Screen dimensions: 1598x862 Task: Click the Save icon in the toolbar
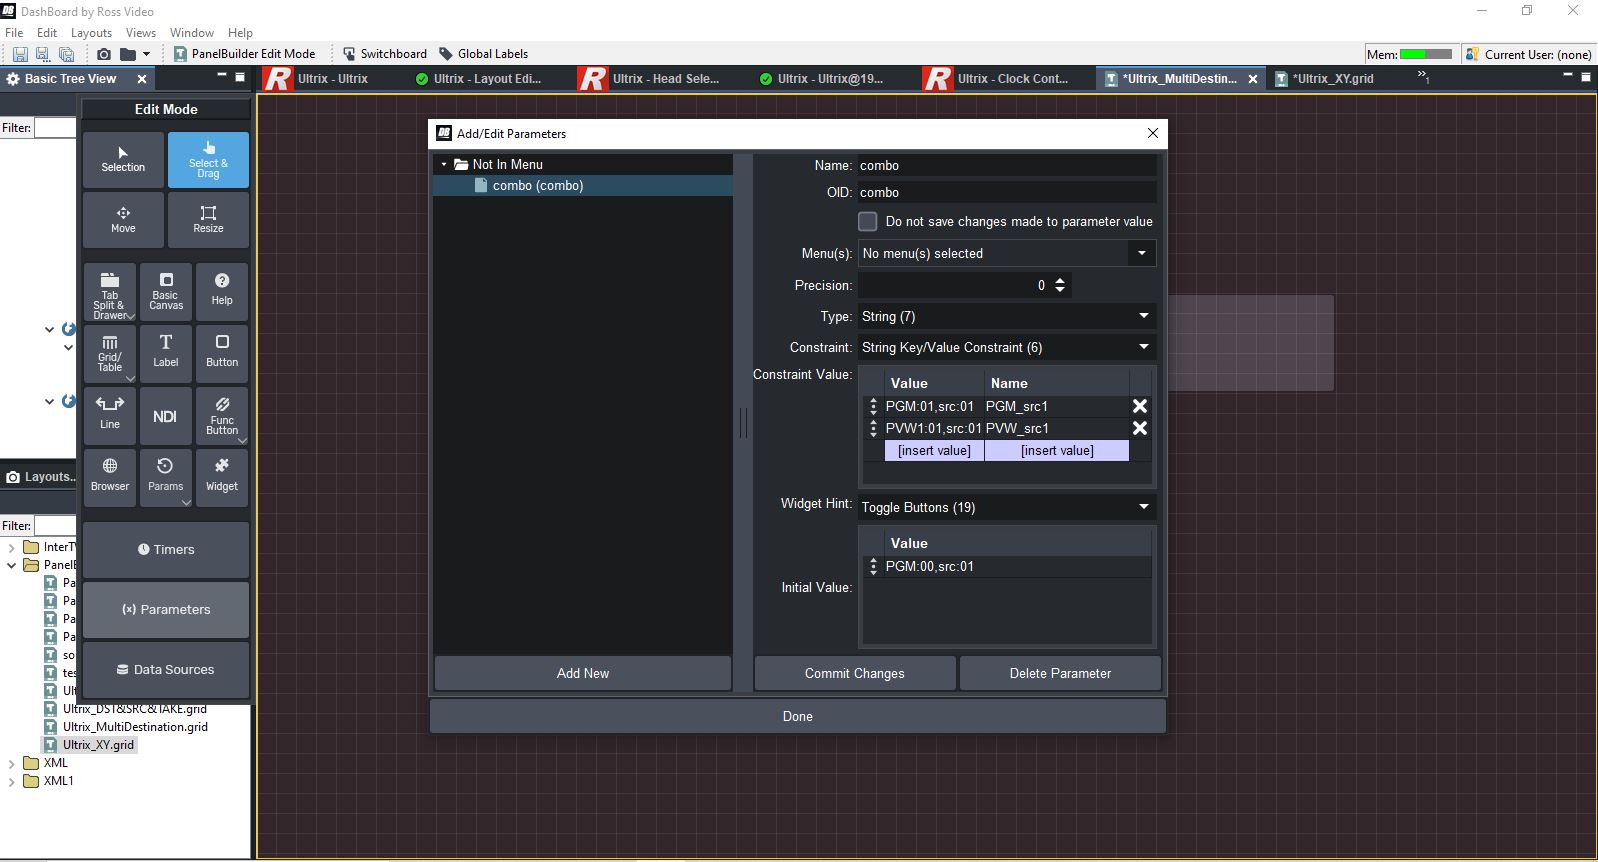(19, 54)
